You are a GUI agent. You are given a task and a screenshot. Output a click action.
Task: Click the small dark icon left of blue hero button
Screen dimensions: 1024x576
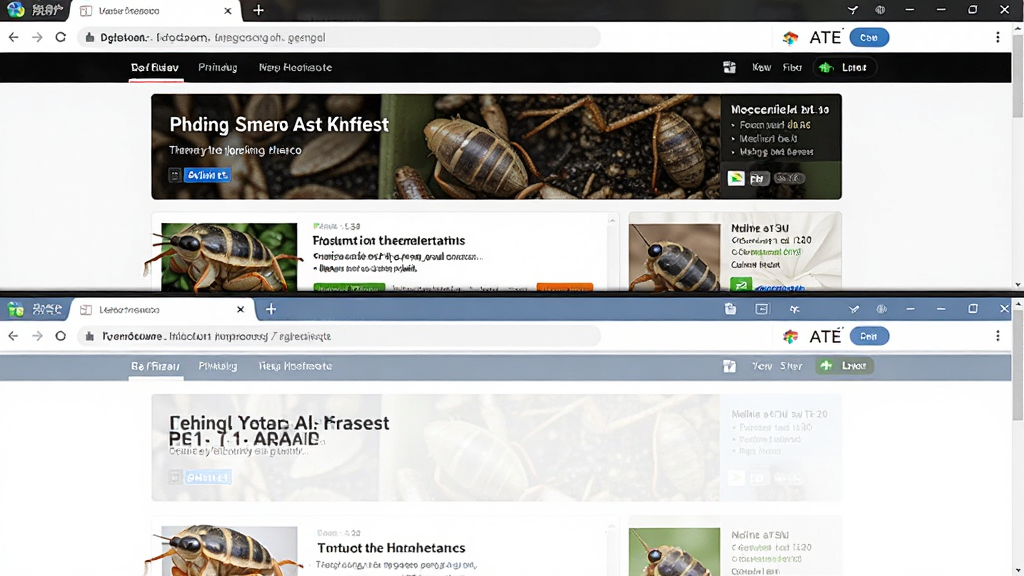pos(174,175)
